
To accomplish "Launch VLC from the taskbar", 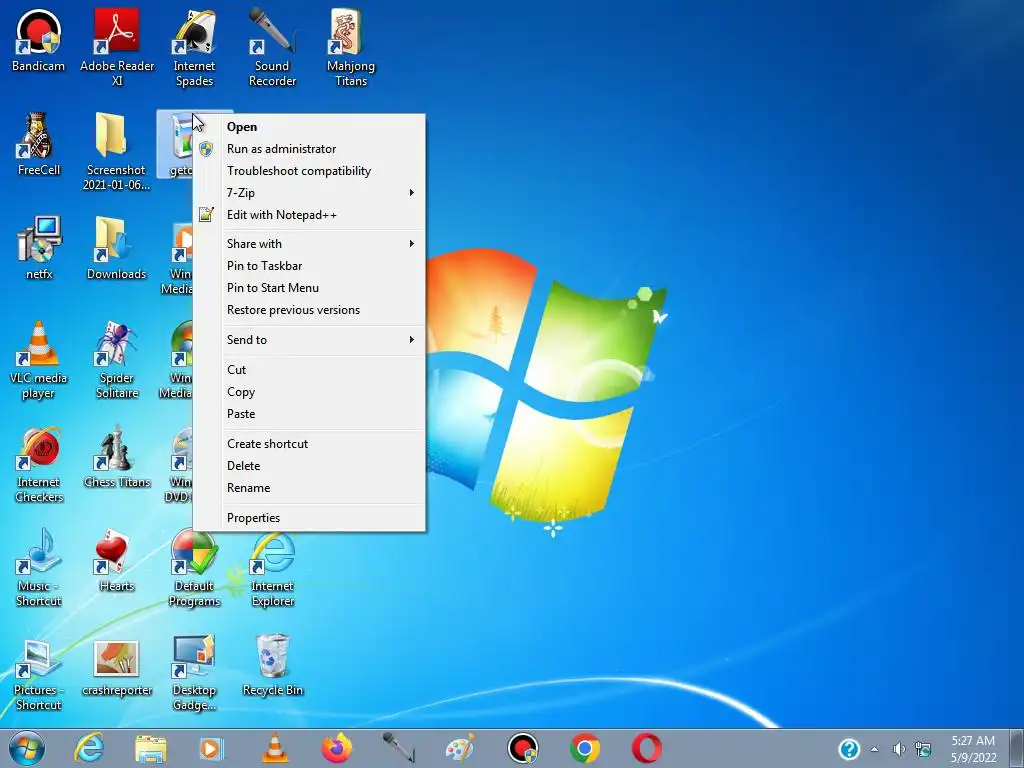I will tap(274, 748).
